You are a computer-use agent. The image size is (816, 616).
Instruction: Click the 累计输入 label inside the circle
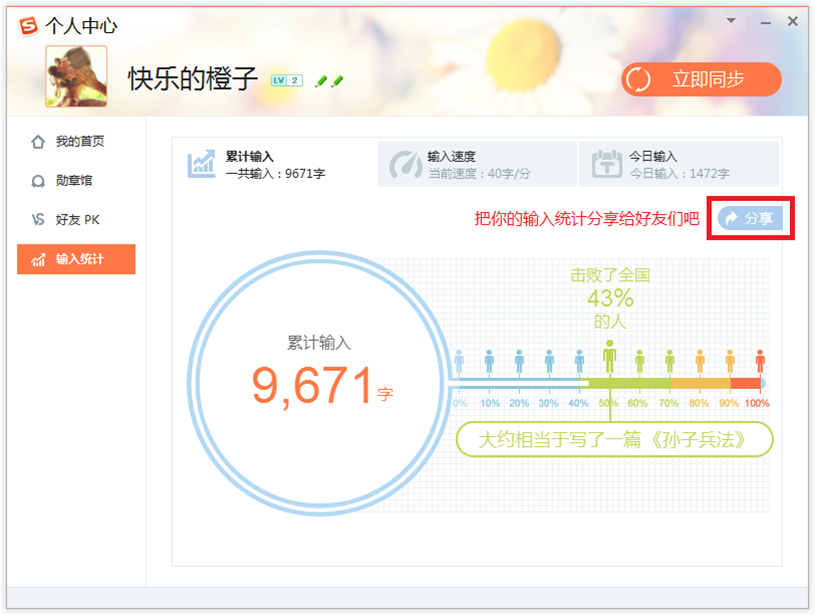[319, 343]
